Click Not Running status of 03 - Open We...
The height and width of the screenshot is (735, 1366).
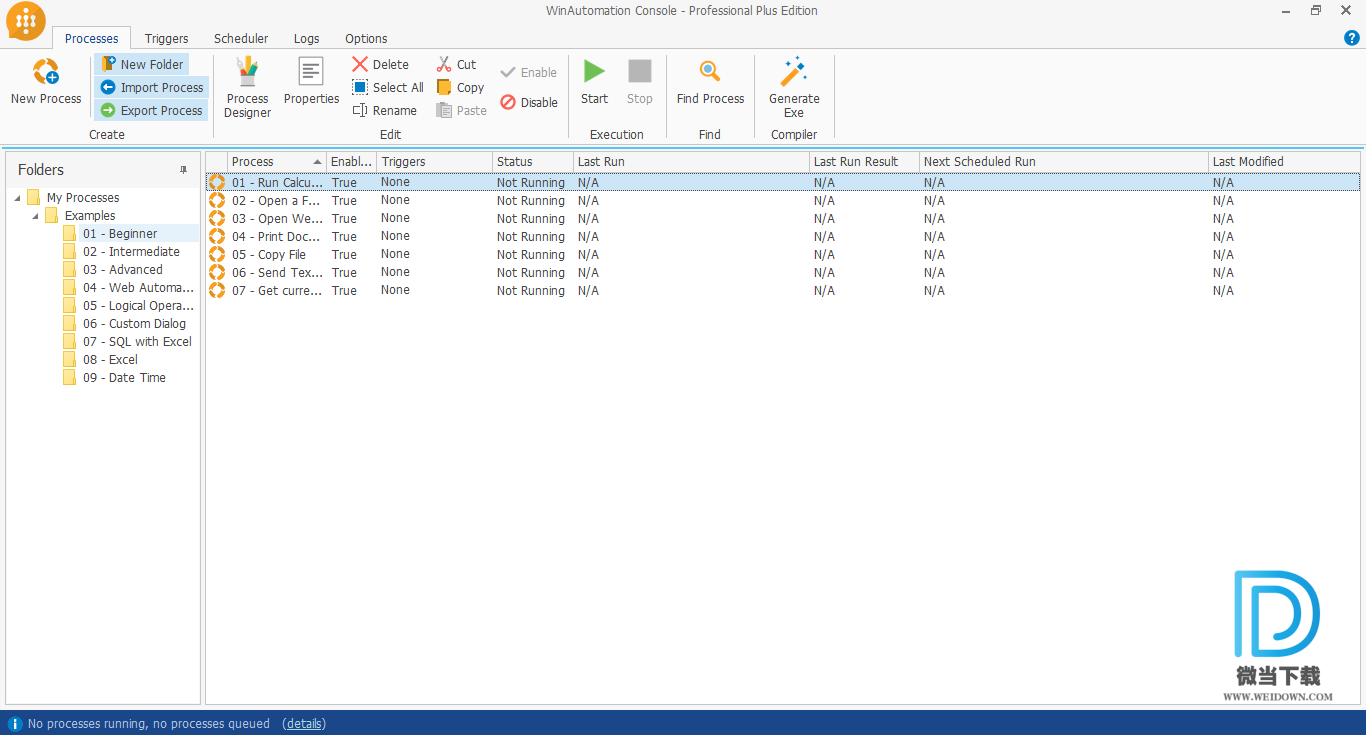point(531,219)
